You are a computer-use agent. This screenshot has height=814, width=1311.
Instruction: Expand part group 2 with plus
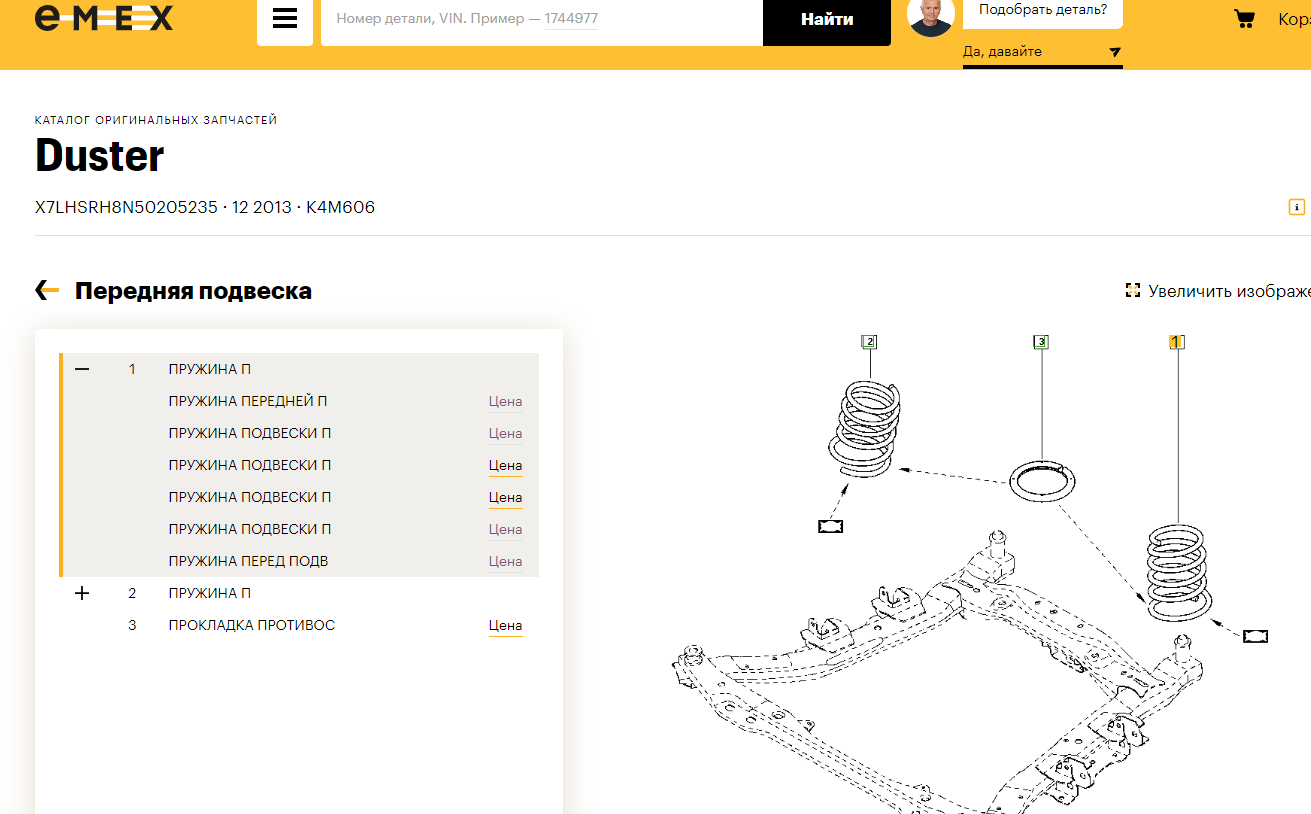coord(82,593)
